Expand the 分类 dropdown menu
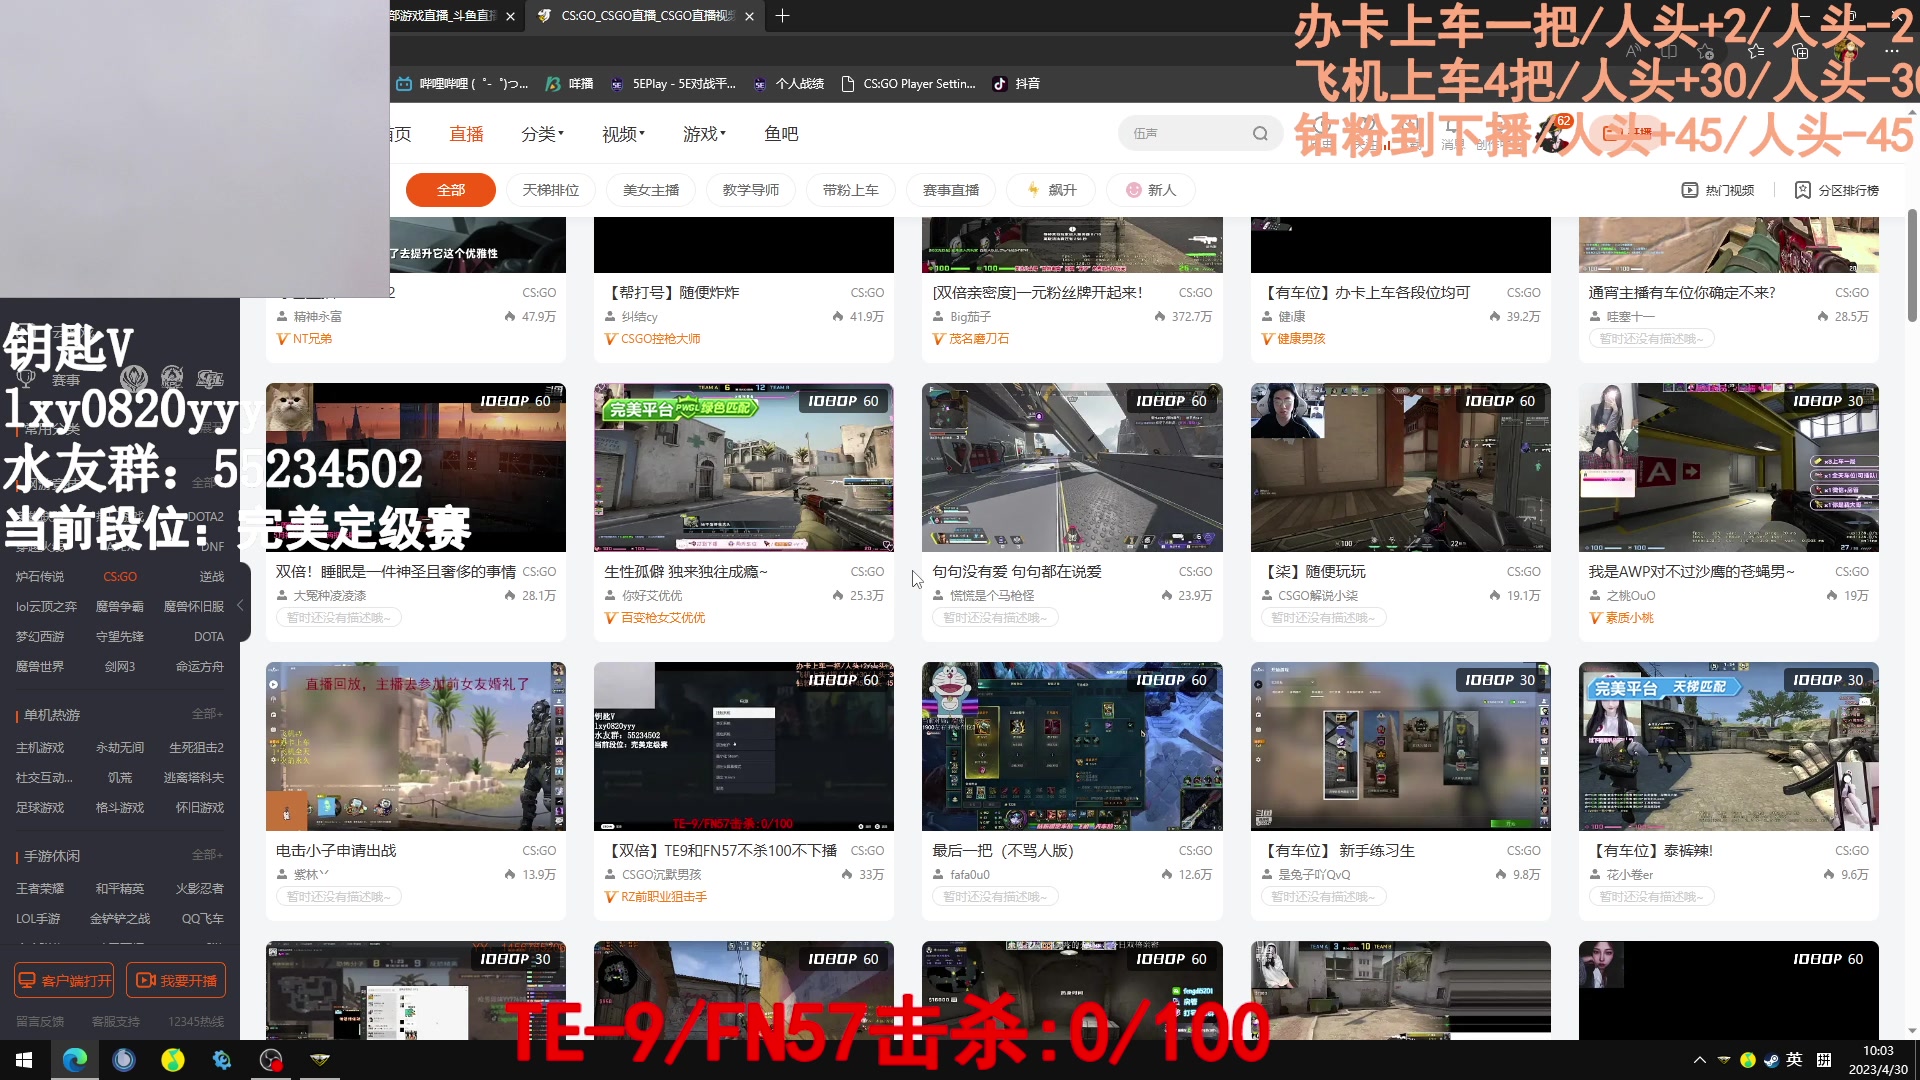 pyautogui.click(x=542, y=134)
